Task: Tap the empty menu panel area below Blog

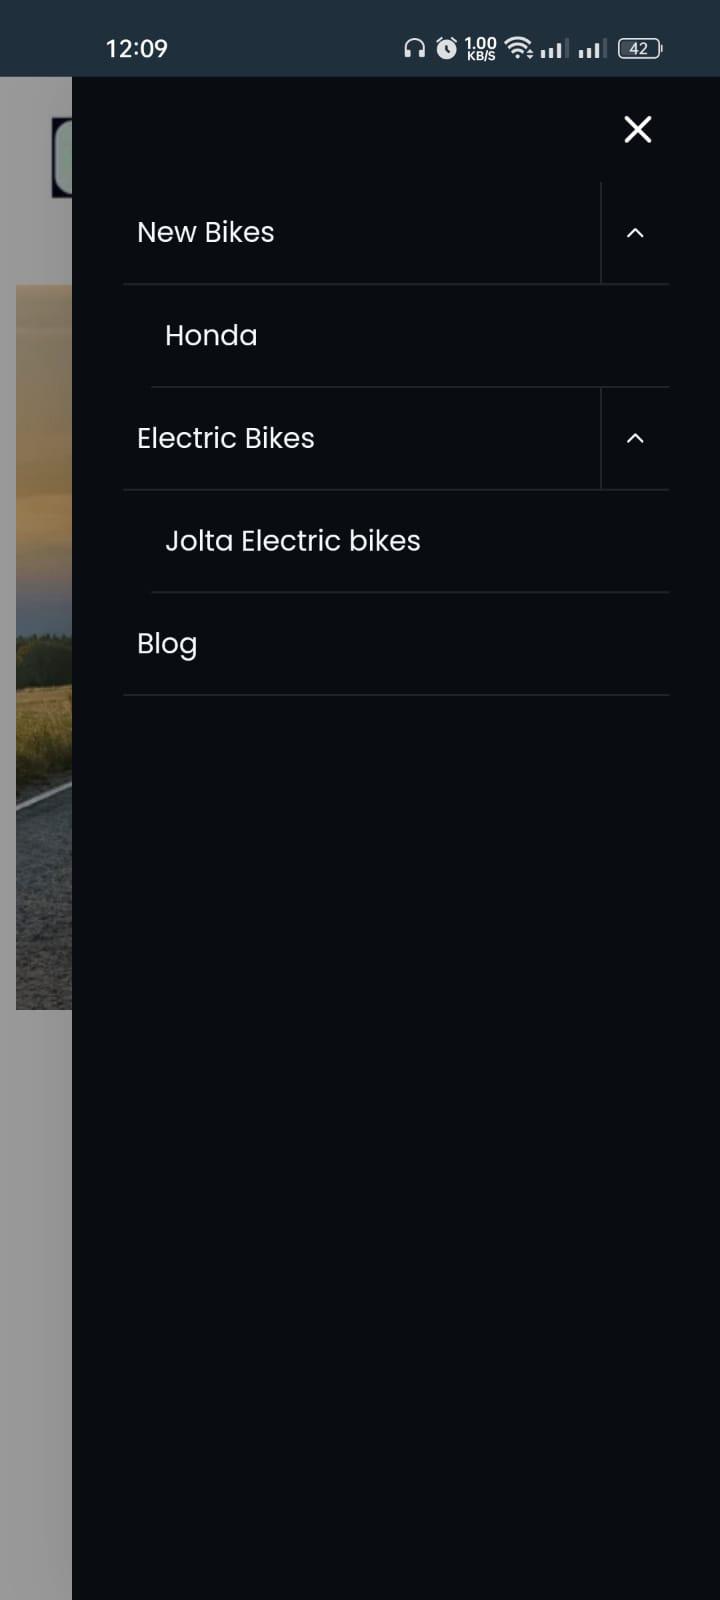Action: [x=396, y=1150]
